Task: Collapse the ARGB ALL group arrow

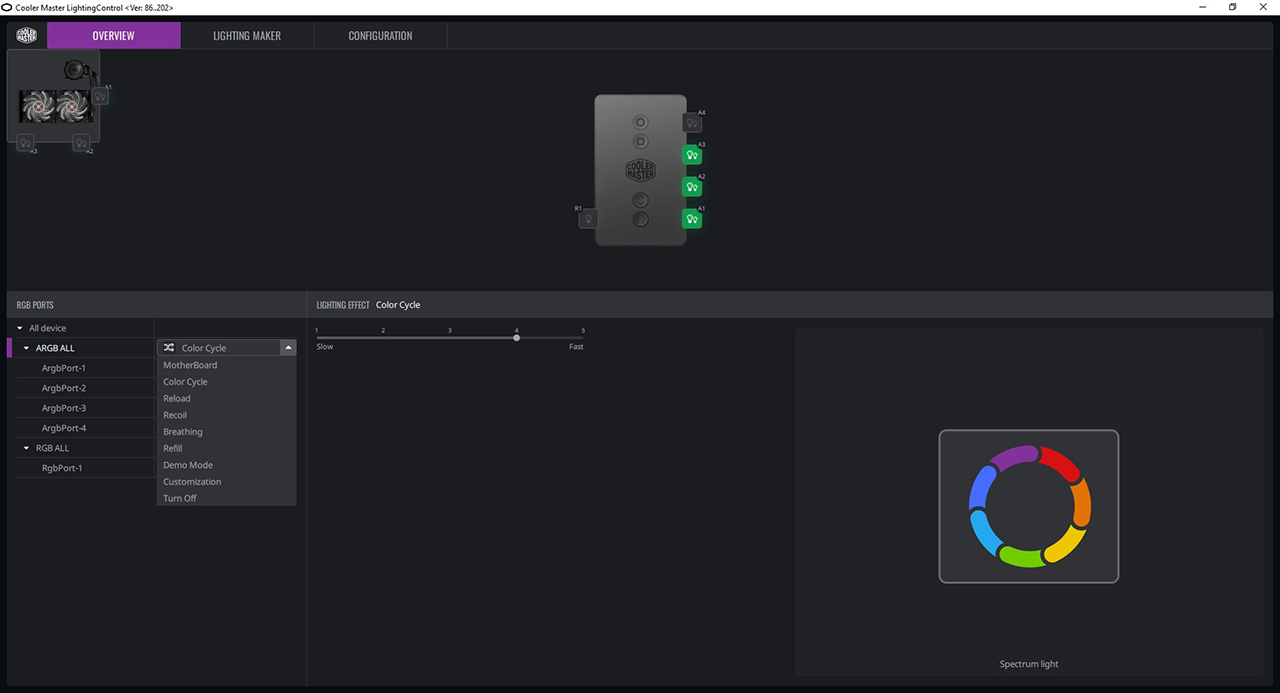Action: coord(27,348)
